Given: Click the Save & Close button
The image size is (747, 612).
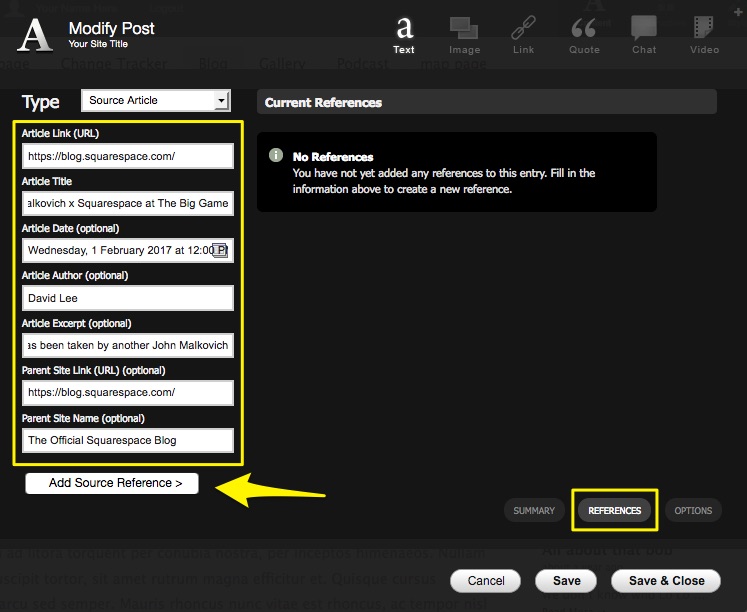Looking at the screenshot, I should (666, 581).
